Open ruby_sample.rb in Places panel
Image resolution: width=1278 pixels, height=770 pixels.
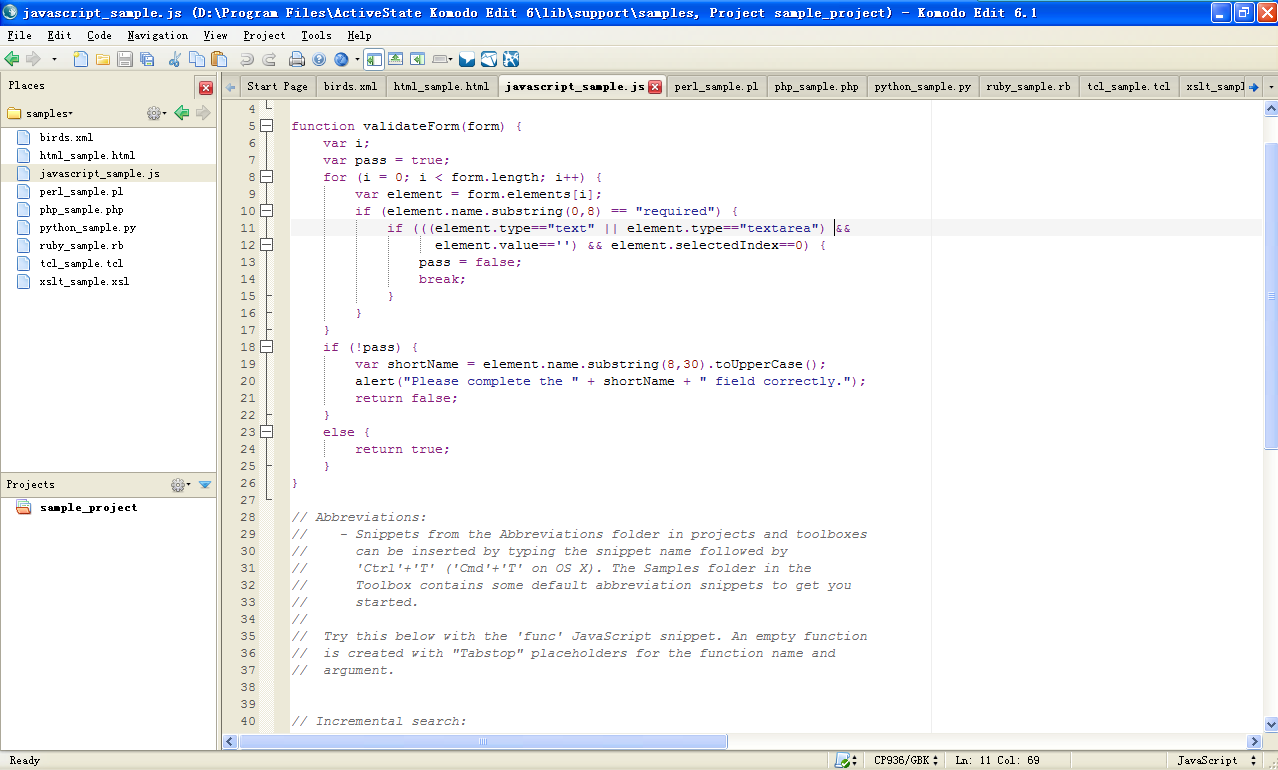point(81,245)
